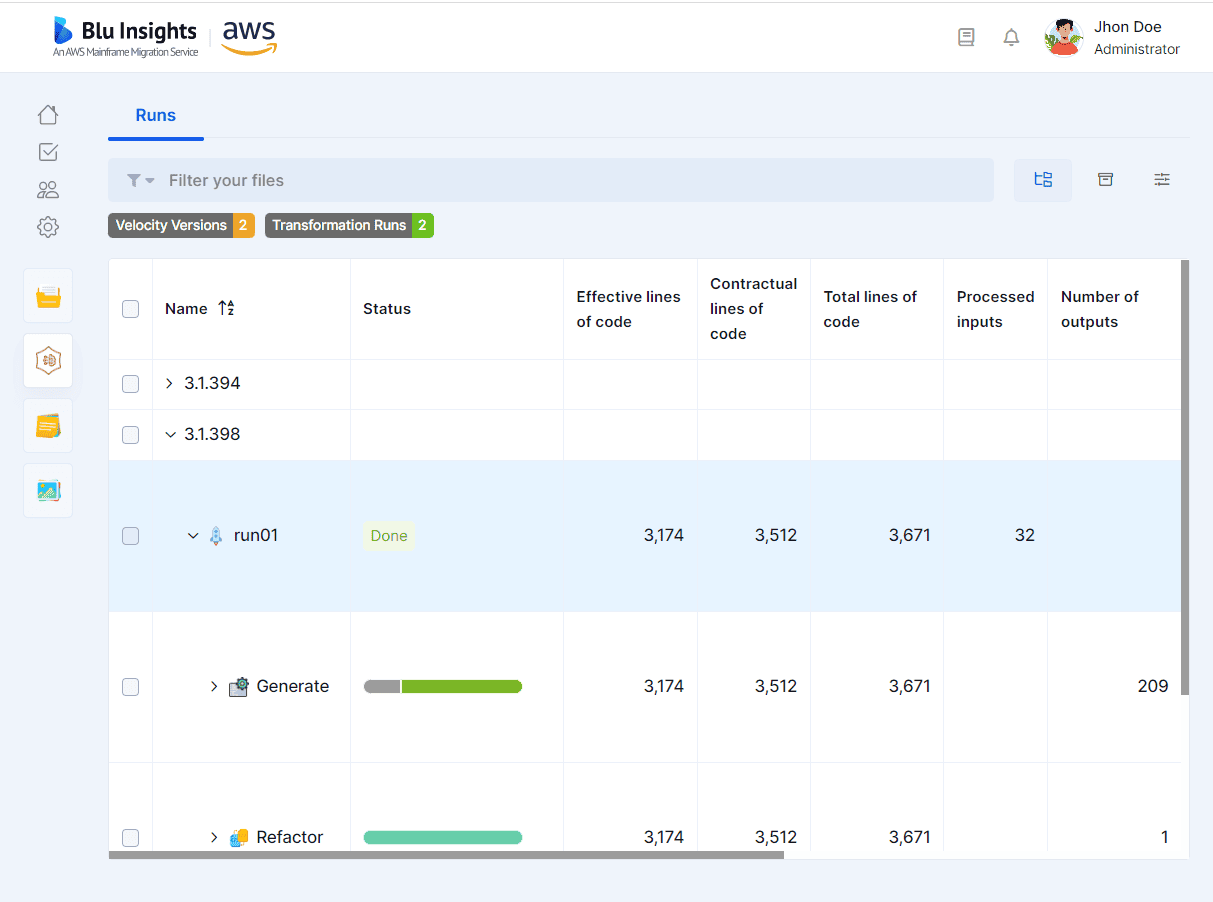Screen dimensions: 1213x902
Task: Open the yellow sticky notes tool in the sidebar
Action: 48,426
